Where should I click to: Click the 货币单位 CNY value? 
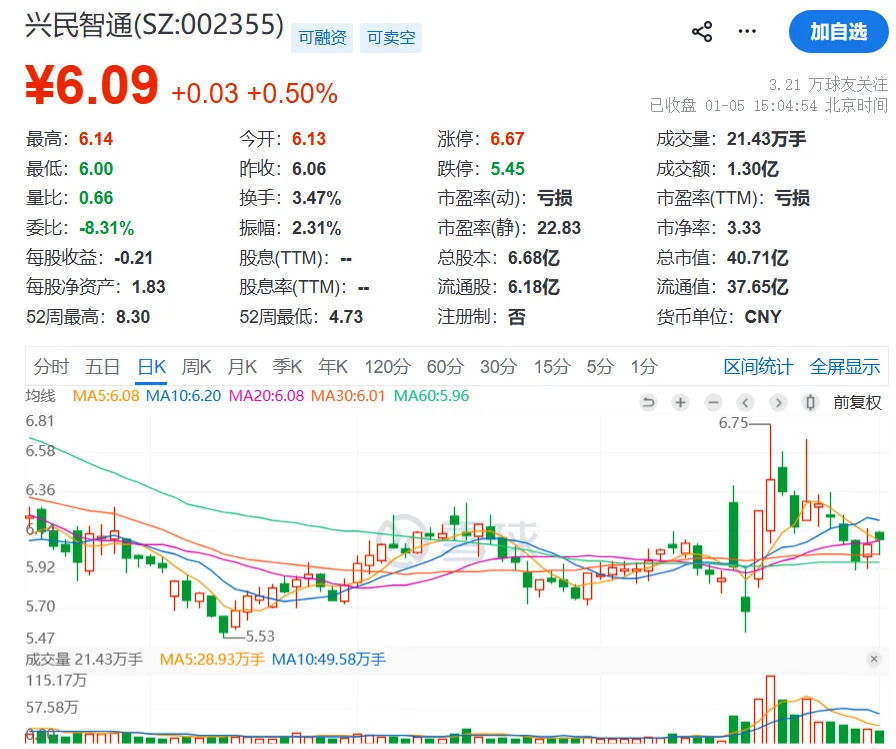763,317
